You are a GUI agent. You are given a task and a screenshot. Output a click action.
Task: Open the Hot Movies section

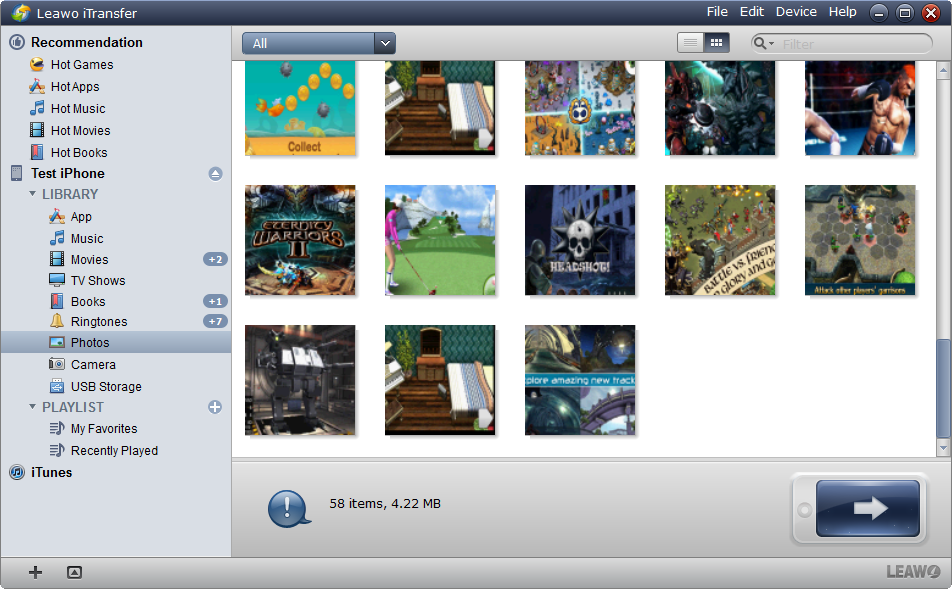80,131
